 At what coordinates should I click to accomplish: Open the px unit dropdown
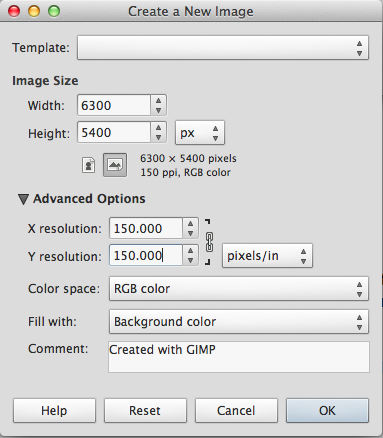point(200,133)
